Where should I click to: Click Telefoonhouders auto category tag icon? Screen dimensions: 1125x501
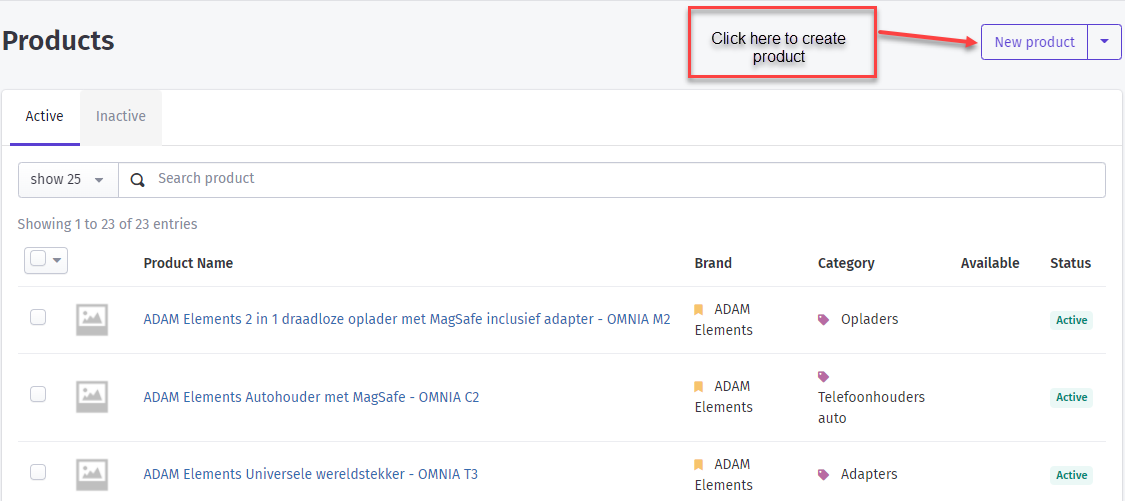coord(824,376)
